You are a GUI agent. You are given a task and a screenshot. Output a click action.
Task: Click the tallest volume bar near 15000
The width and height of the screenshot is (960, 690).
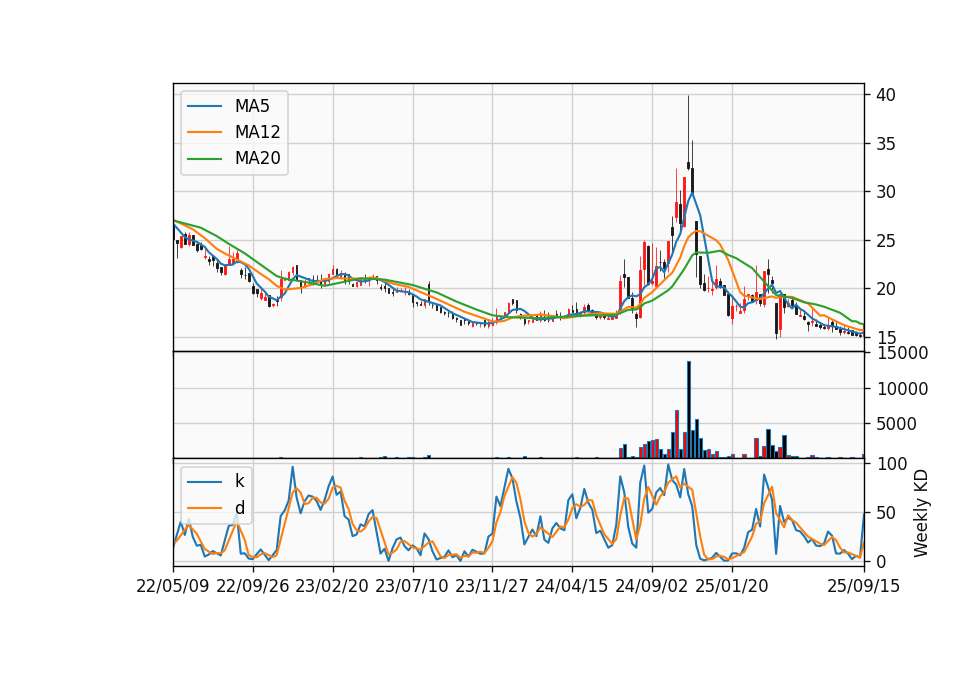tap(689, 410)
